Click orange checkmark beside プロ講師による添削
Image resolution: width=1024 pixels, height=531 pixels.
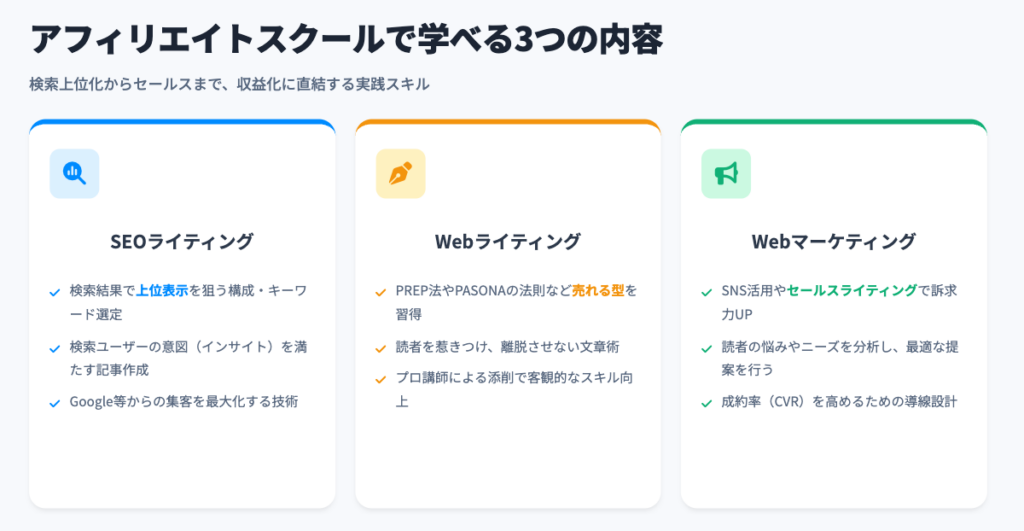[380, 380]
